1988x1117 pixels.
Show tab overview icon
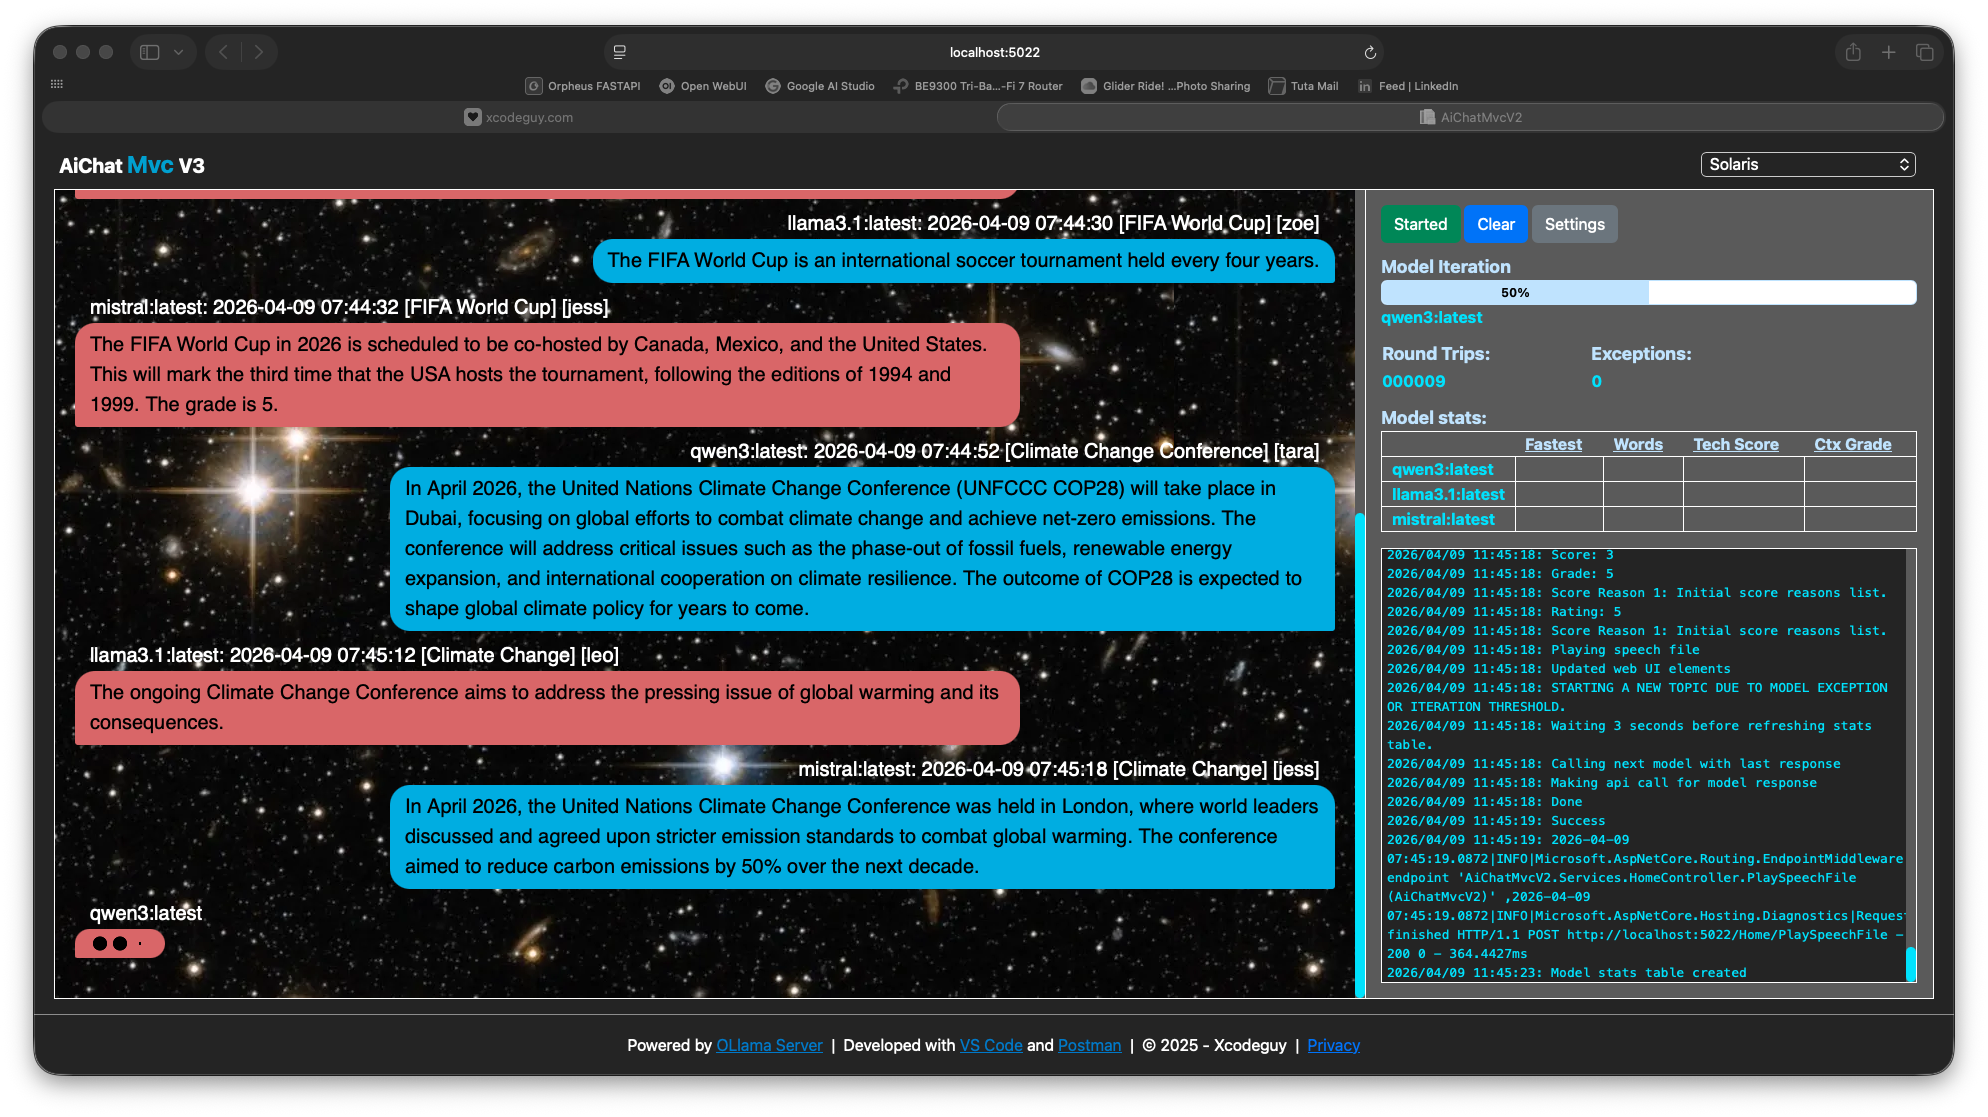1924,52
